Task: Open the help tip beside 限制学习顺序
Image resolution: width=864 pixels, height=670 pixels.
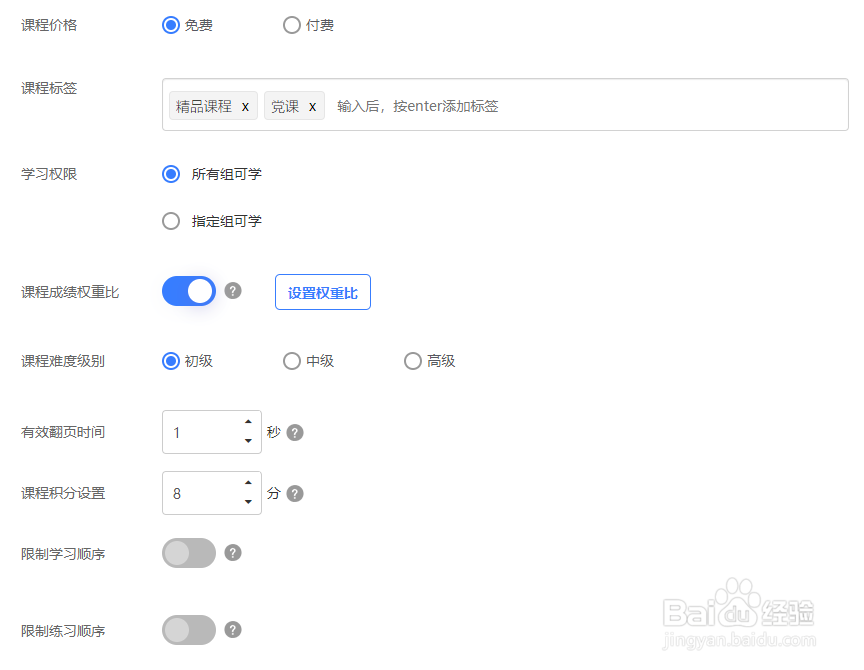Action: click(232, 553)
